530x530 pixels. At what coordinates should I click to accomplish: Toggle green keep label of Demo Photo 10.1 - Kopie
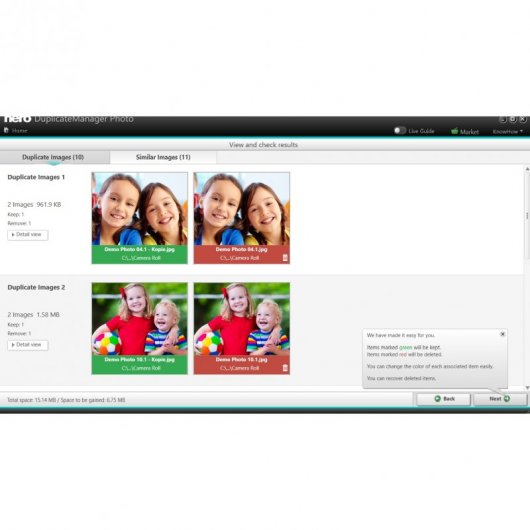click(140, 364)
